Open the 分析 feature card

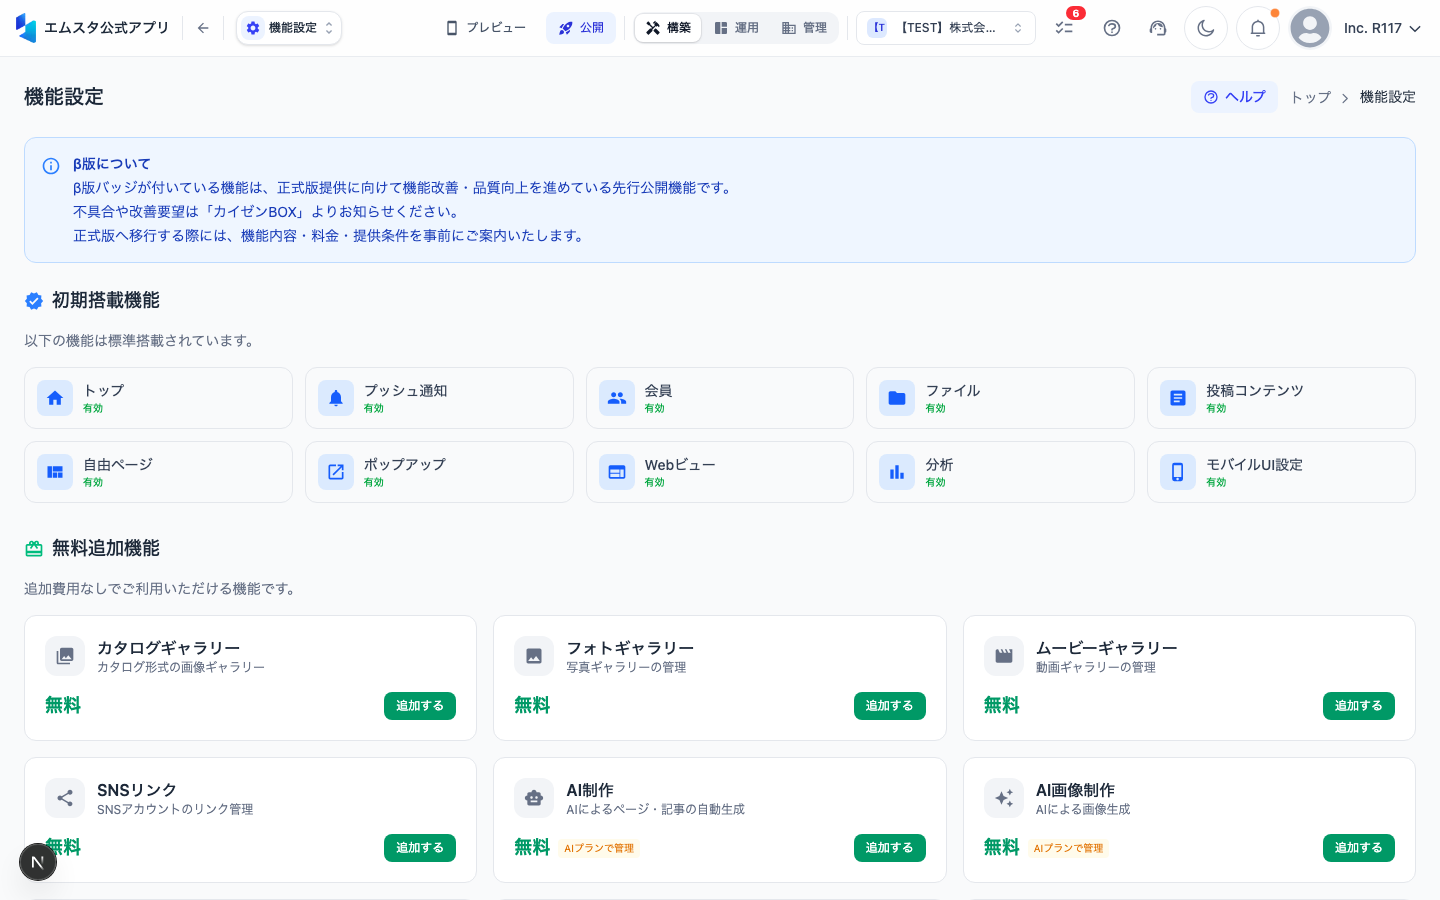tap(1000, 472)
